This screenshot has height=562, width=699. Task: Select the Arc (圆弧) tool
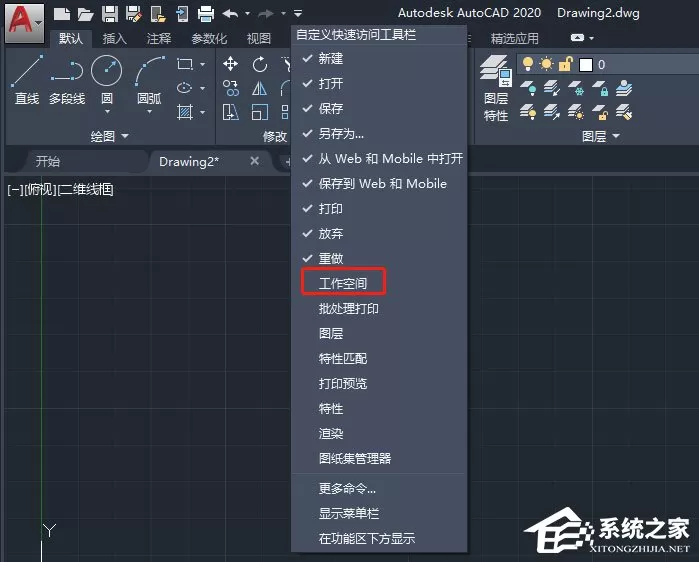pos(149,80)
